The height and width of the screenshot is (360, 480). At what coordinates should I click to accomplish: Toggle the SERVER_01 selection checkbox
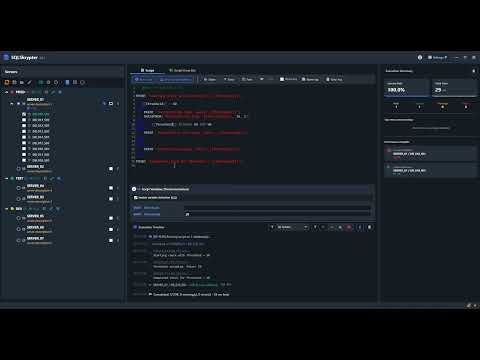tap(19, 104)
